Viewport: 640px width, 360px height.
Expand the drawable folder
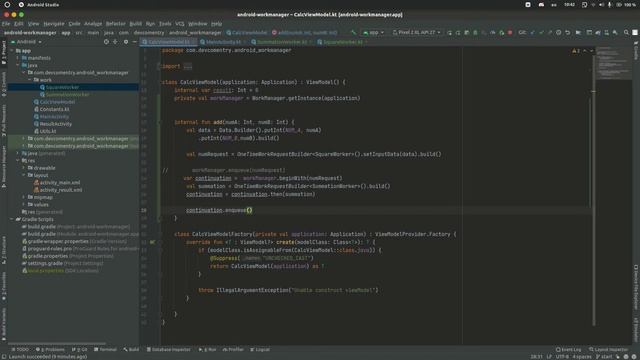pos(24,168)
